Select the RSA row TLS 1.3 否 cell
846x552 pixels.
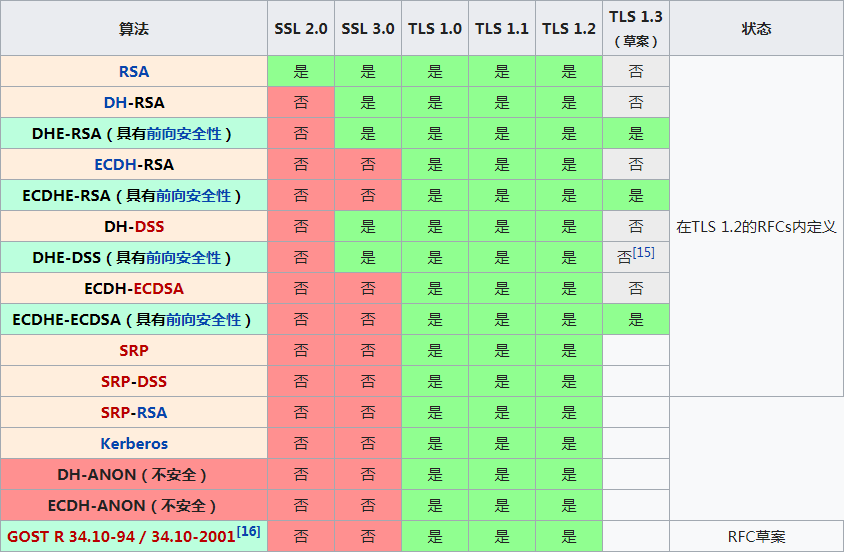pyautogui.click(x=636, y=72)
